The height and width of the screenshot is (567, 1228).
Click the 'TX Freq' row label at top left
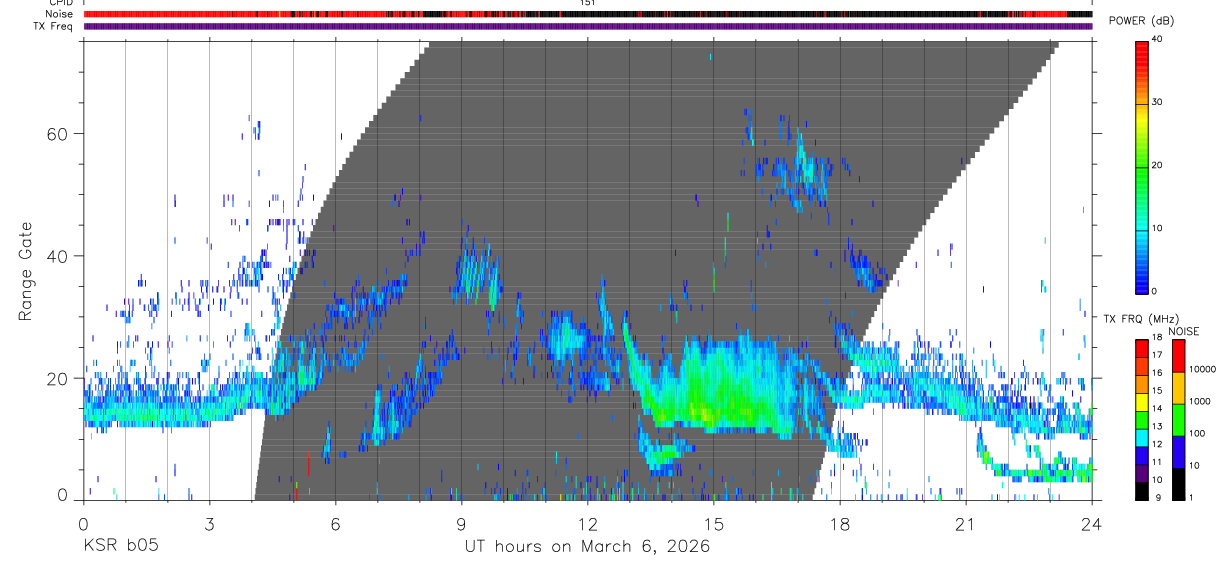click(x=54, y=26)
